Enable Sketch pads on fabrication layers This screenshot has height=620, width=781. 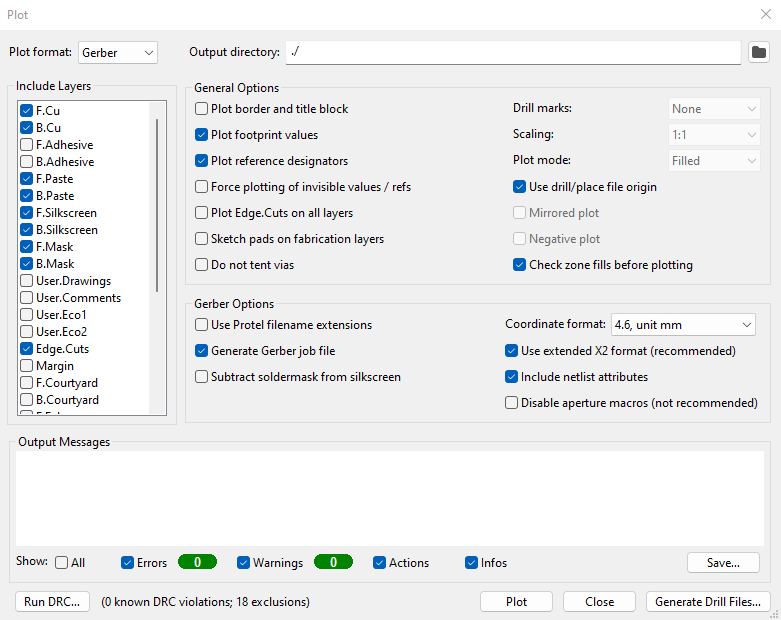coord(201,239)
